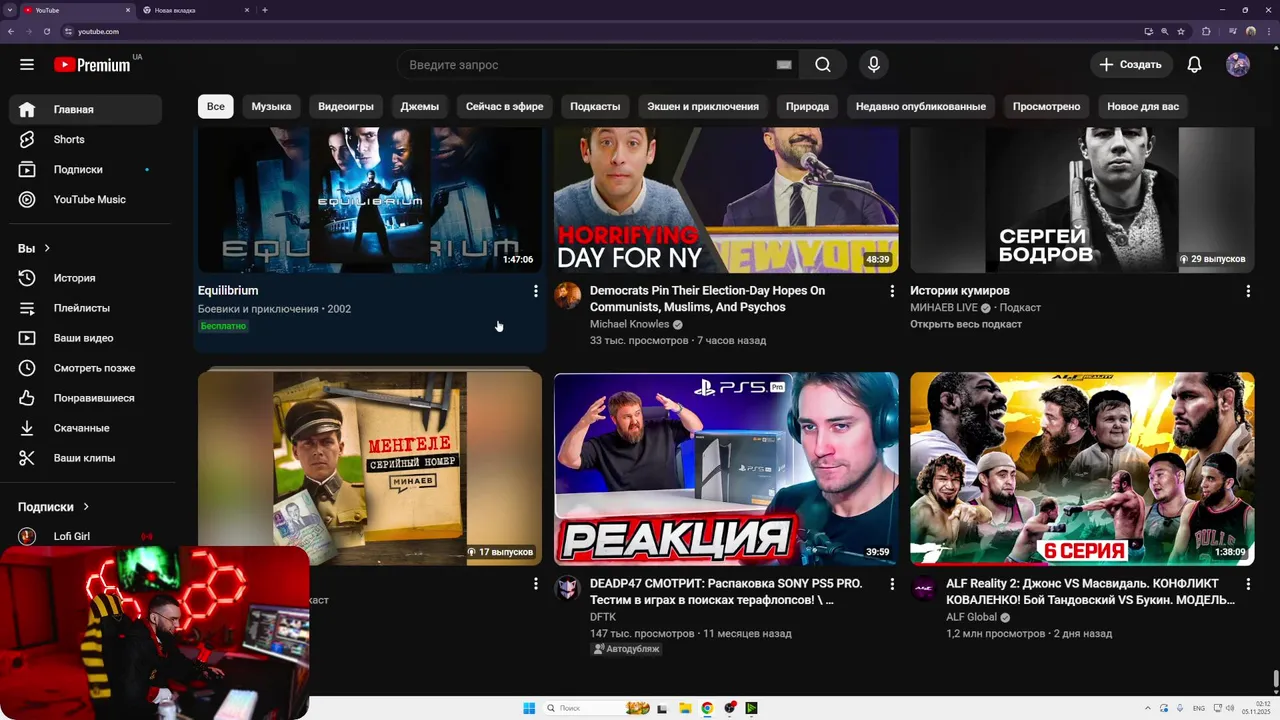Expand the Подписки section heading
This screenshot has height=720, width=1280.
pos(54,507)
